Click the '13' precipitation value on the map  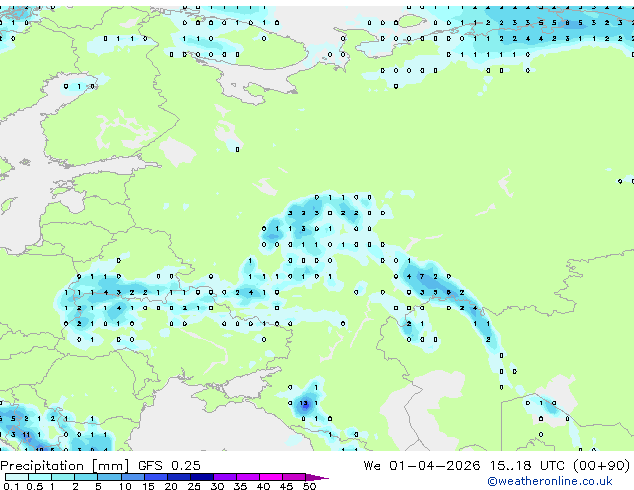(x=304, y=403)
